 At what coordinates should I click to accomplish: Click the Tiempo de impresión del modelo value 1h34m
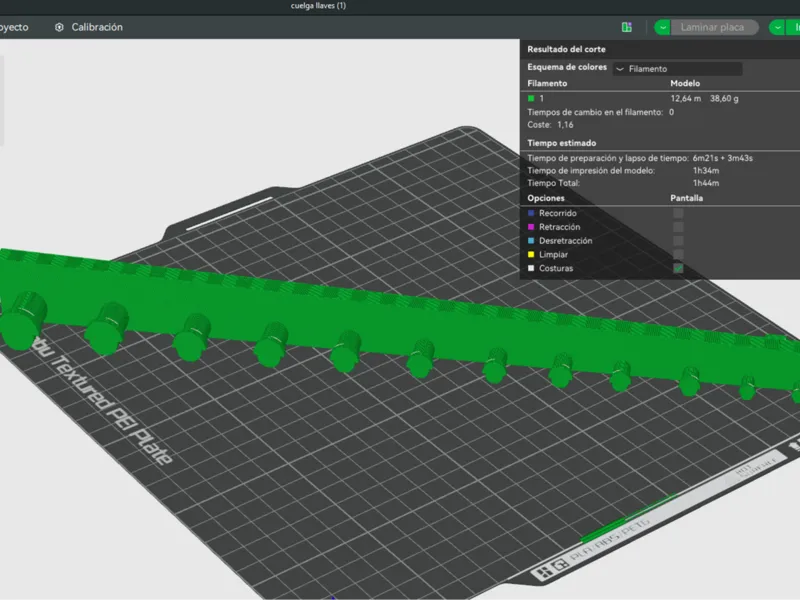click(x=706, y=170)
